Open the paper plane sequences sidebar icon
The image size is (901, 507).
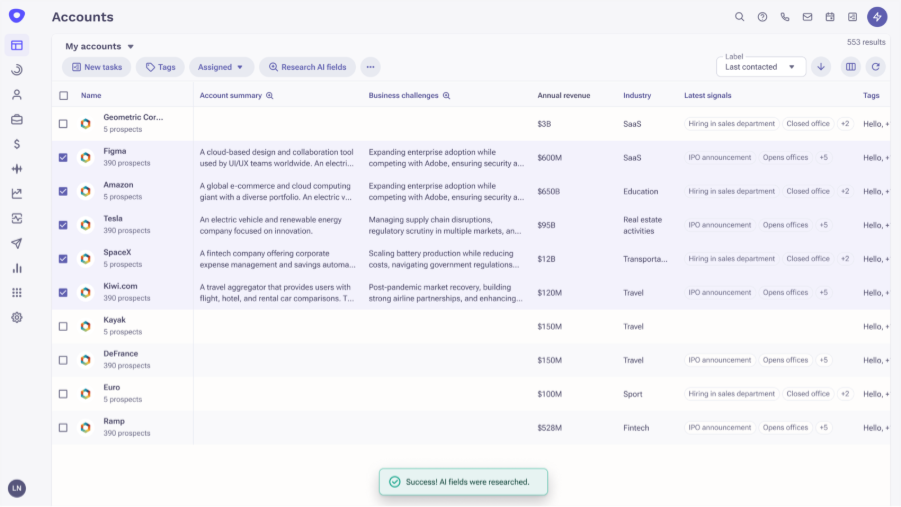(17, 243)
